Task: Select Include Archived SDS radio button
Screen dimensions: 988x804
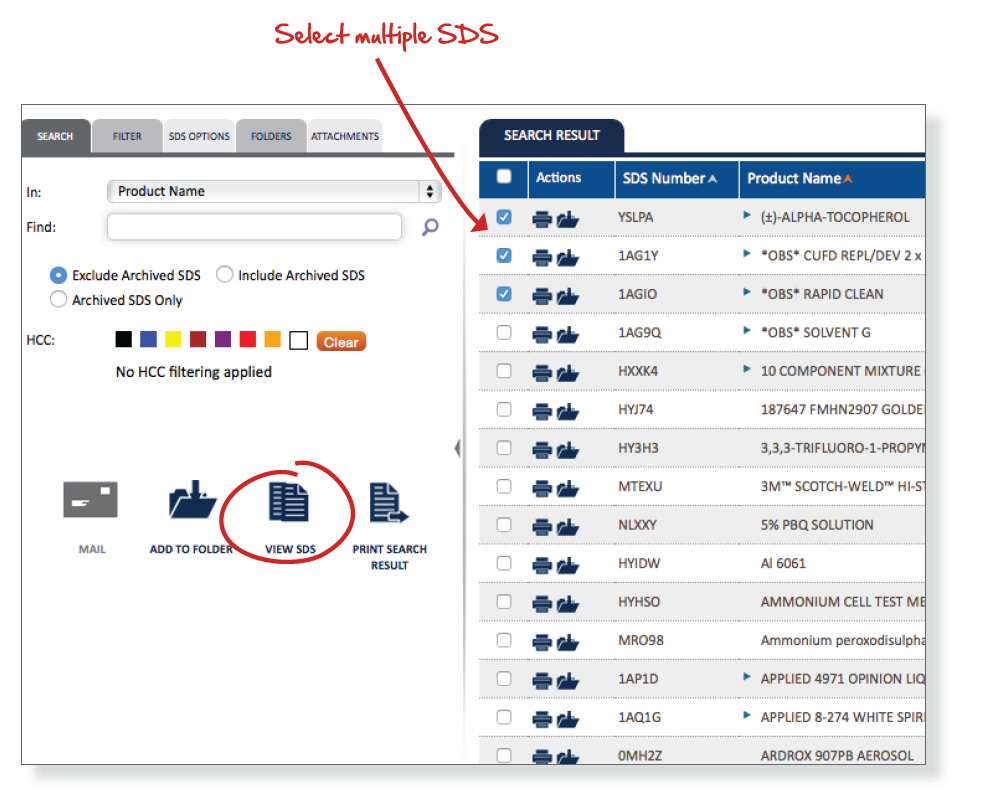Action: pyautogui.click(x=224, y=274)
